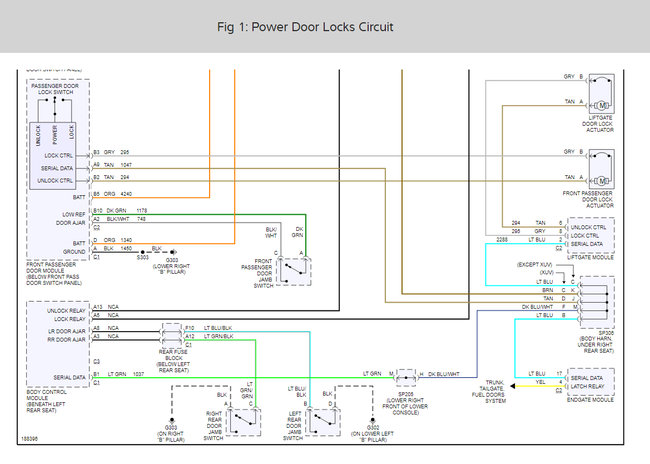Click the 'TAN 294' wire label at B2
This screenshot has height=464, width=650.
(116, 177)
